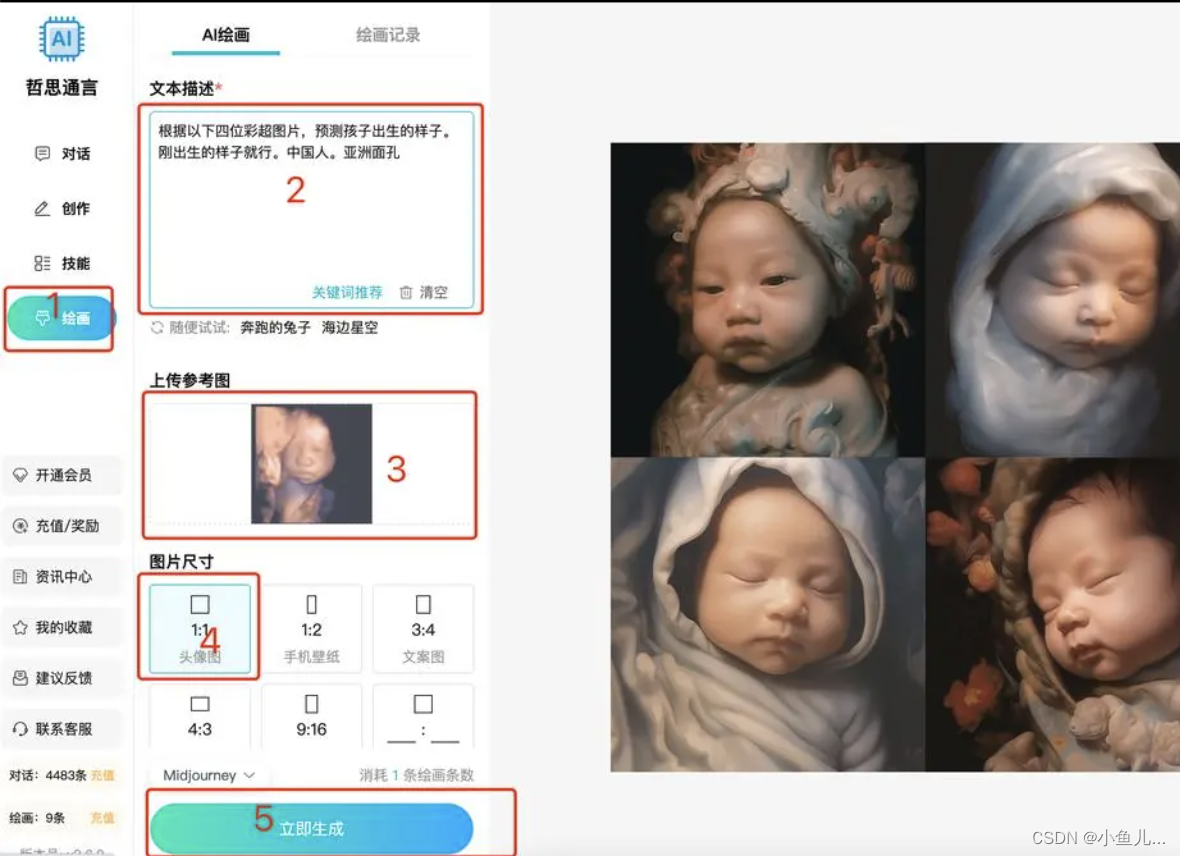Switch to the 绘画记录 tab

391,33
